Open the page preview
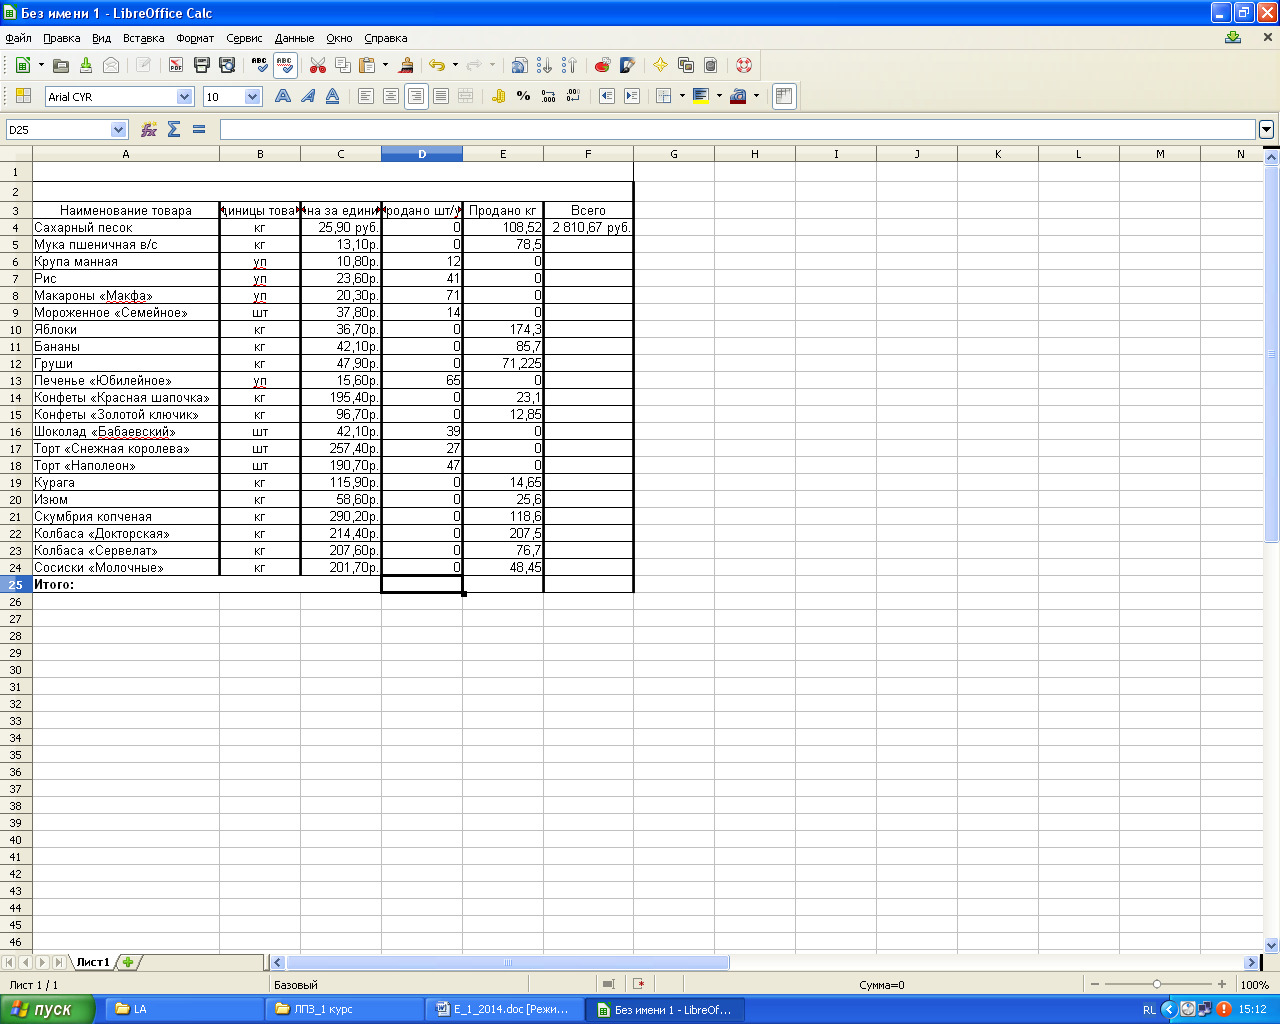This screenshot has height=1024, width=1280. [227, 65]
